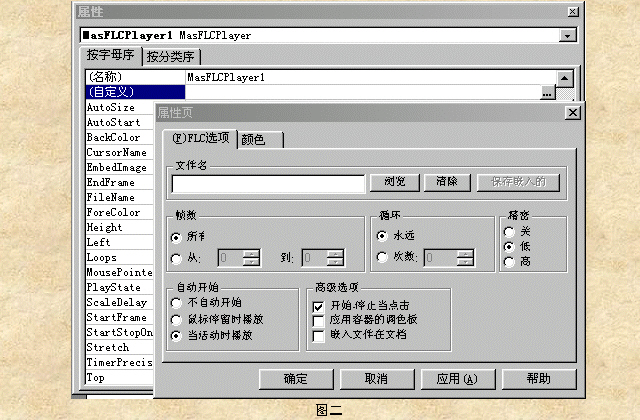The width and height of the screenshot is (640, 420).
Task: Enable the 应用容器的调色板 checkbox
Action: coord(319,320)
